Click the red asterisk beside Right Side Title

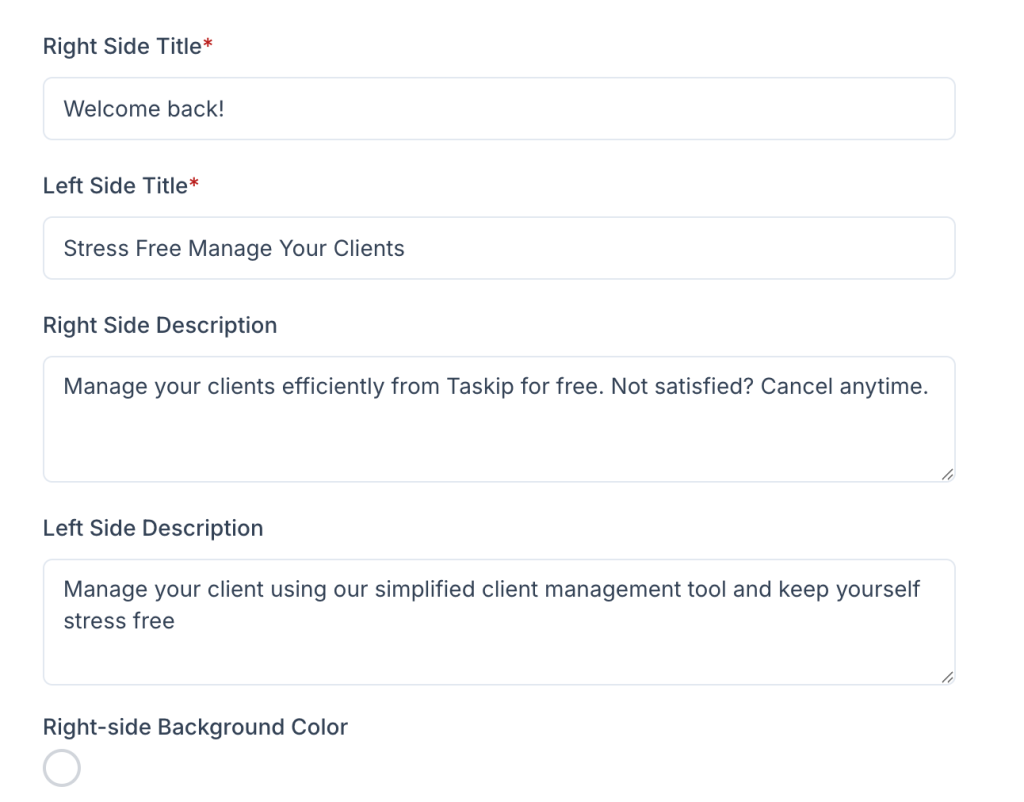point(207,46)
